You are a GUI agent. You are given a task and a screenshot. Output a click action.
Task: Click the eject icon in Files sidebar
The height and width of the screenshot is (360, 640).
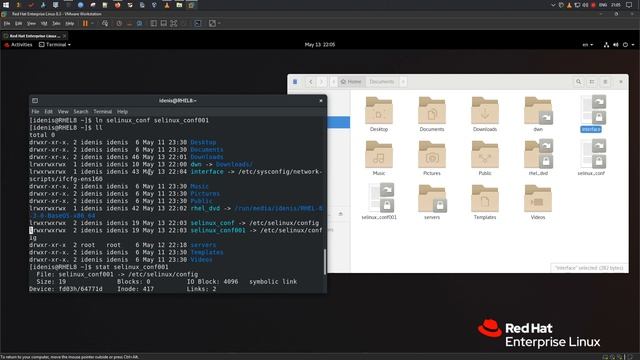click(340, 214)
